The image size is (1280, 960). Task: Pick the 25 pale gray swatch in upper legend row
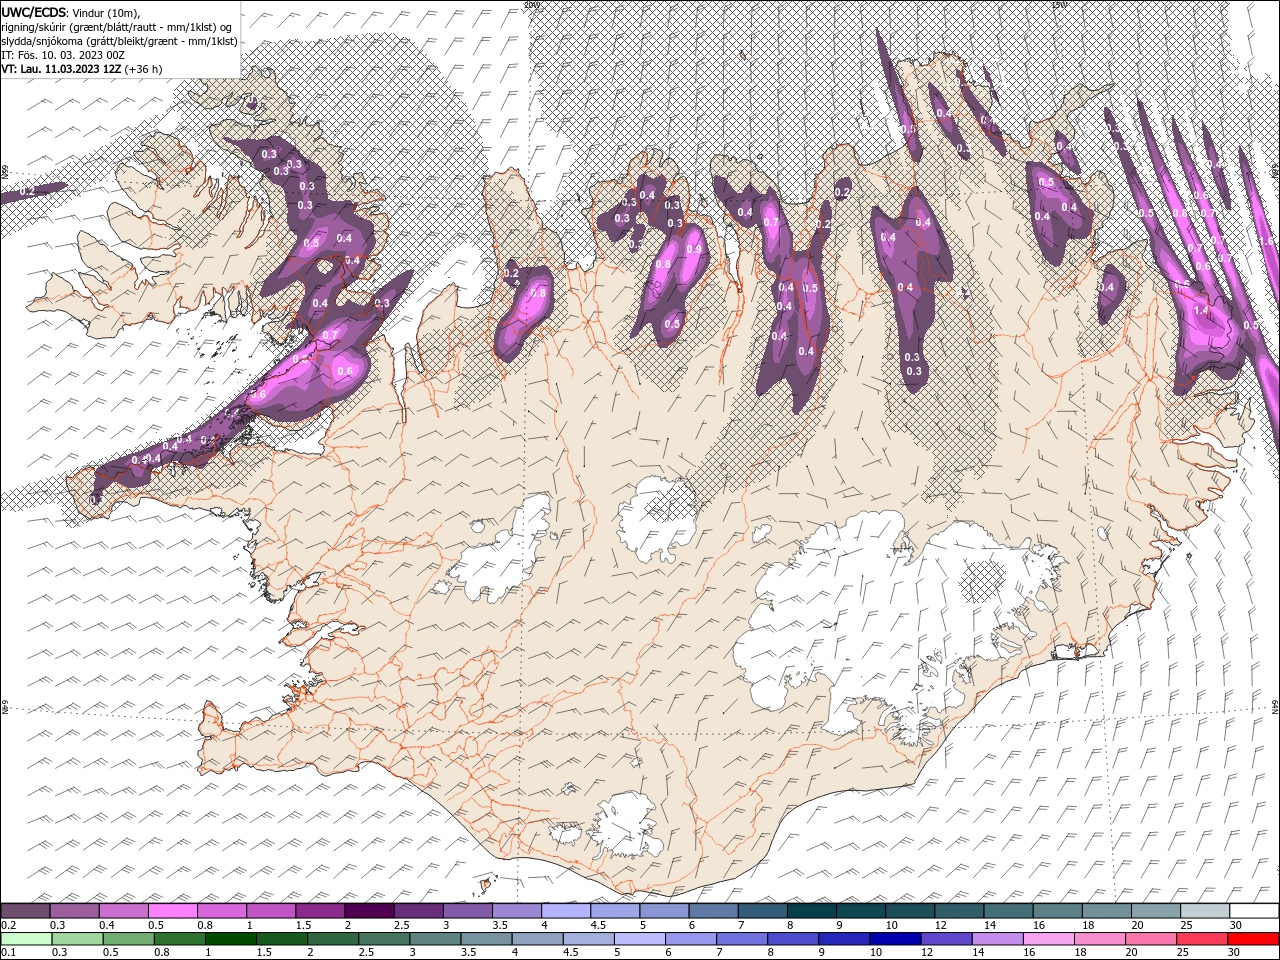(1204, 911)
